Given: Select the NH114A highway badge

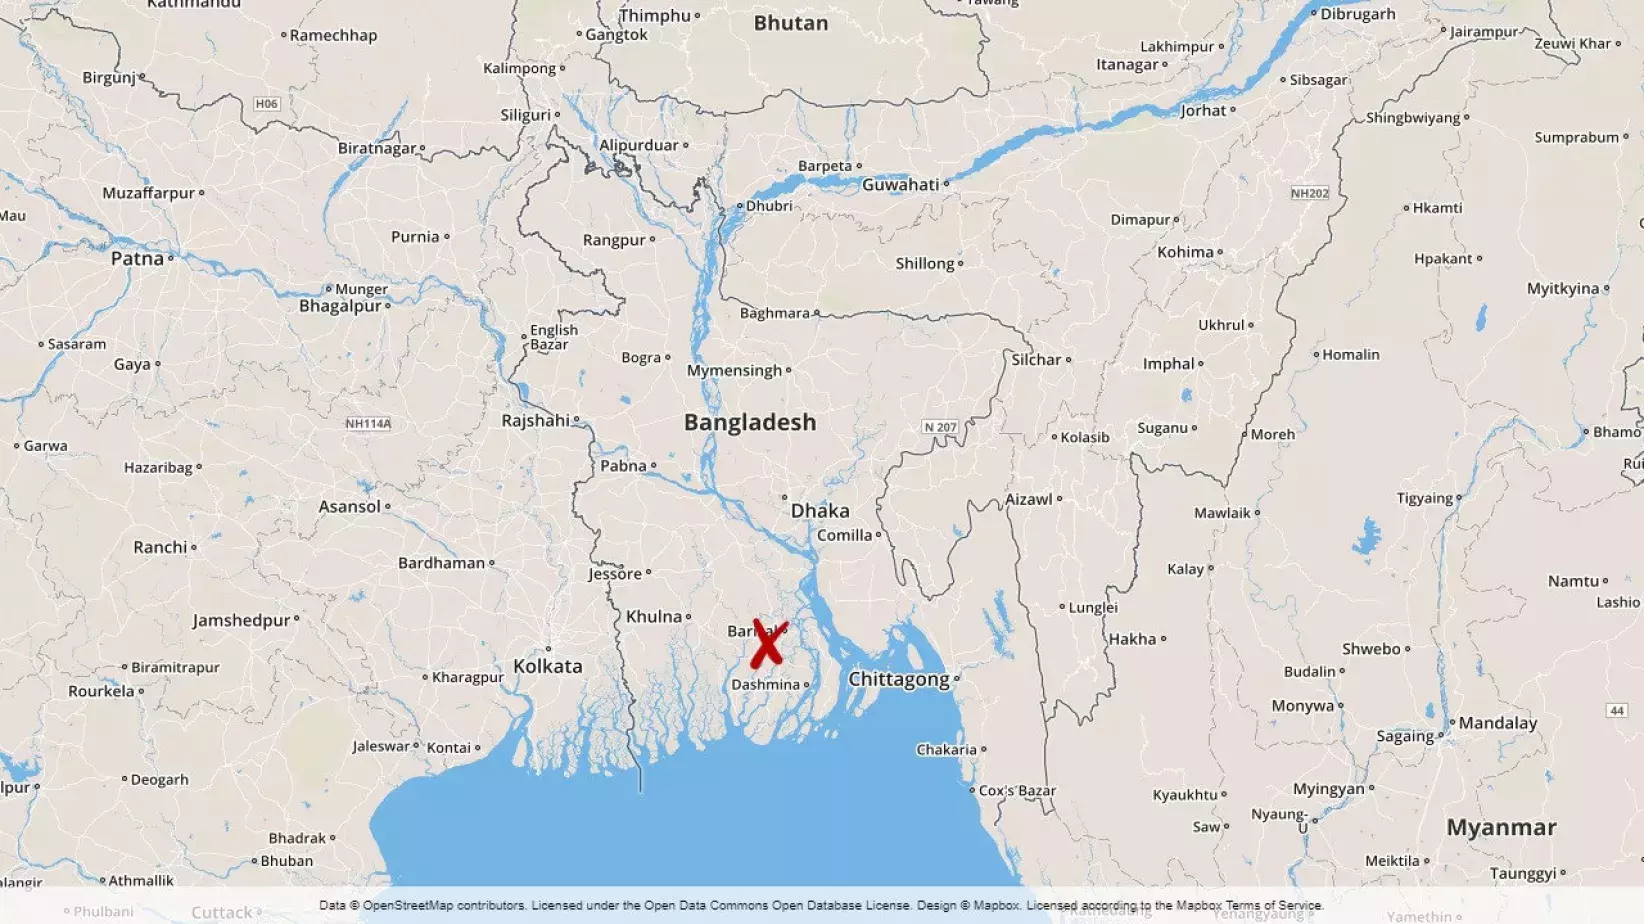Looking at the screenshot, I should coord(368,424).
